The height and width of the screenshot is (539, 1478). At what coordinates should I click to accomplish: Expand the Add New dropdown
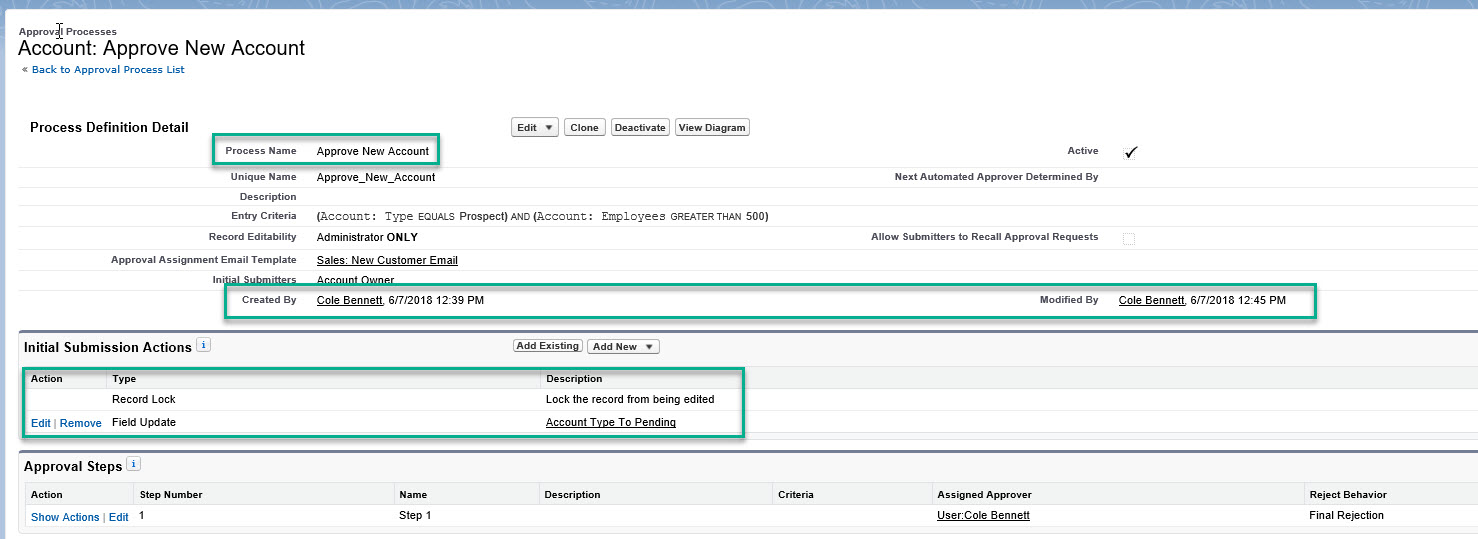tap(623, 346)
